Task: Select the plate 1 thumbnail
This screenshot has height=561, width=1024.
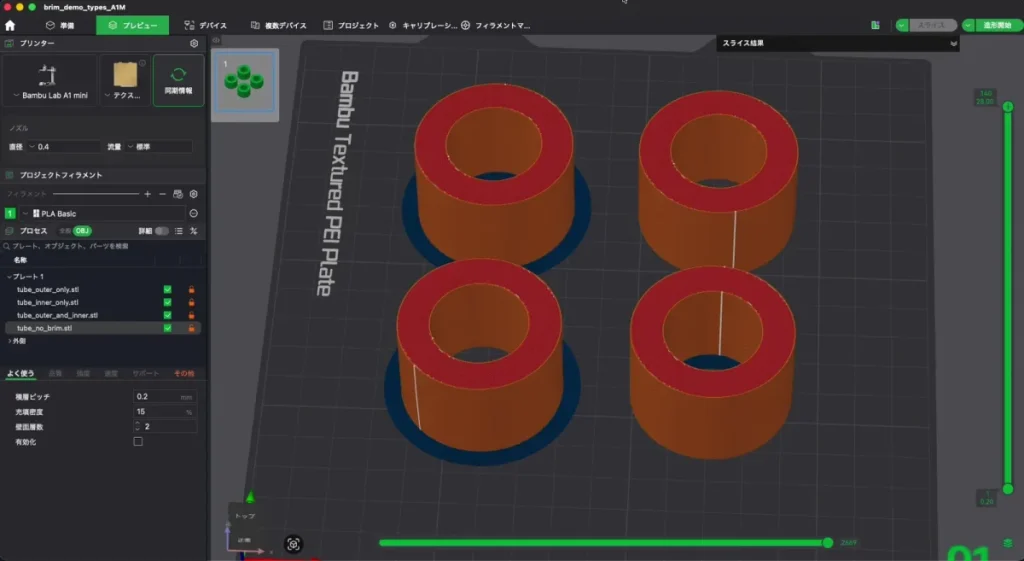Action: [245, 84]
